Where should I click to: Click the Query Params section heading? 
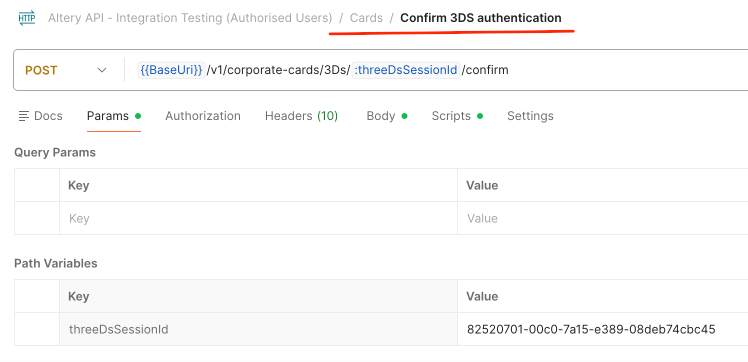55,153
